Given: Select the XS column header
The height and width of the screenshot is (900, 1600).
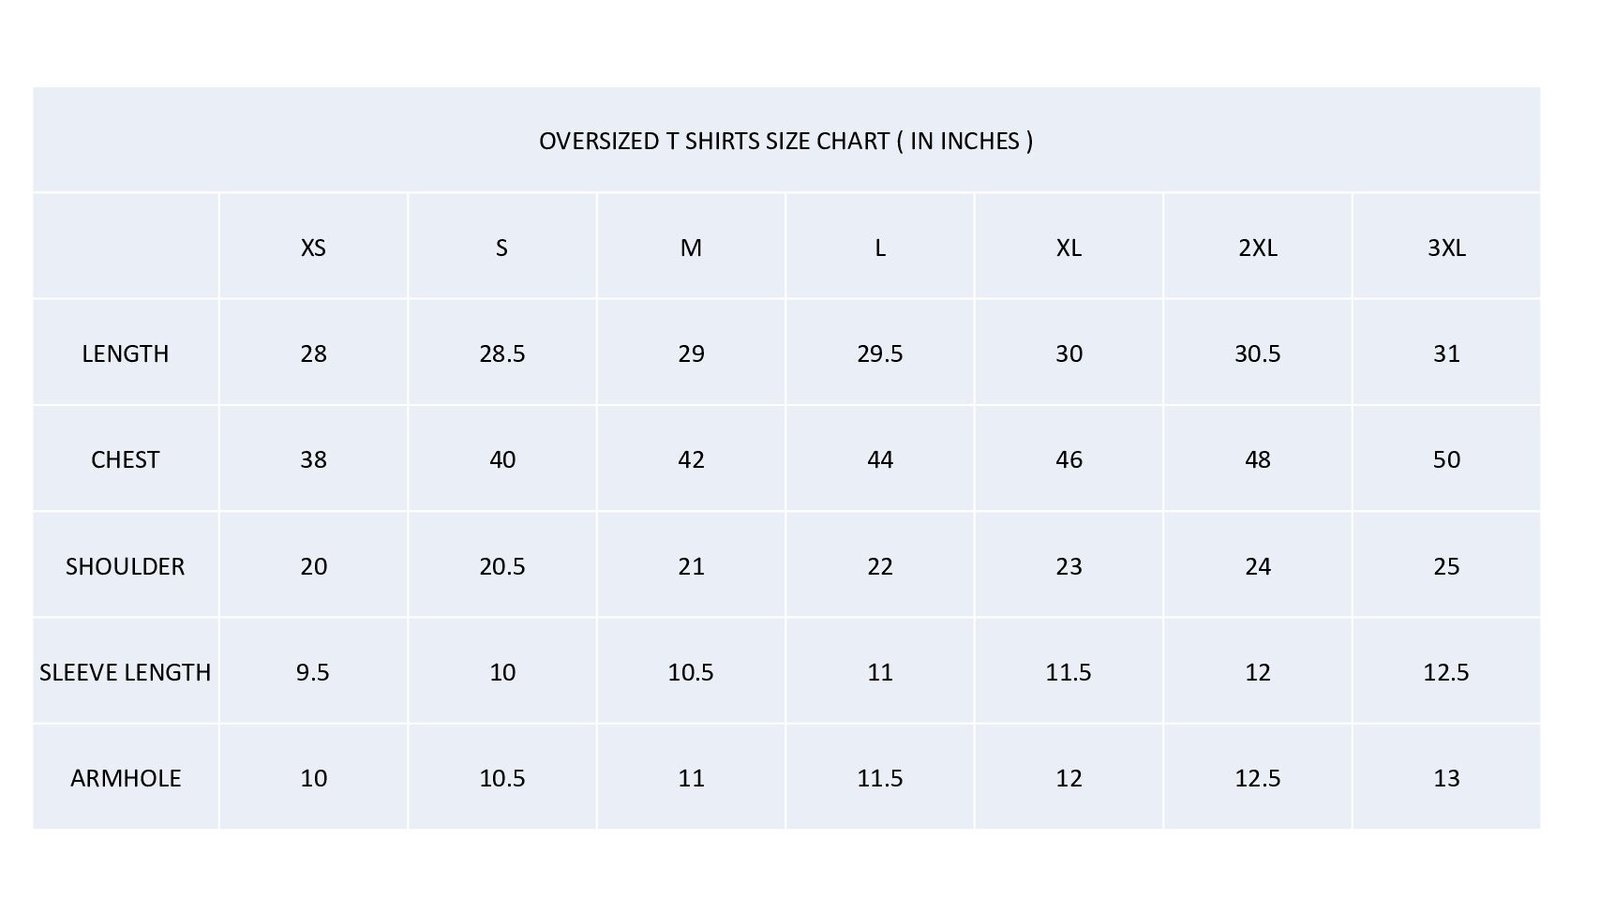Looking at the screenshot, I should [313, 248].
